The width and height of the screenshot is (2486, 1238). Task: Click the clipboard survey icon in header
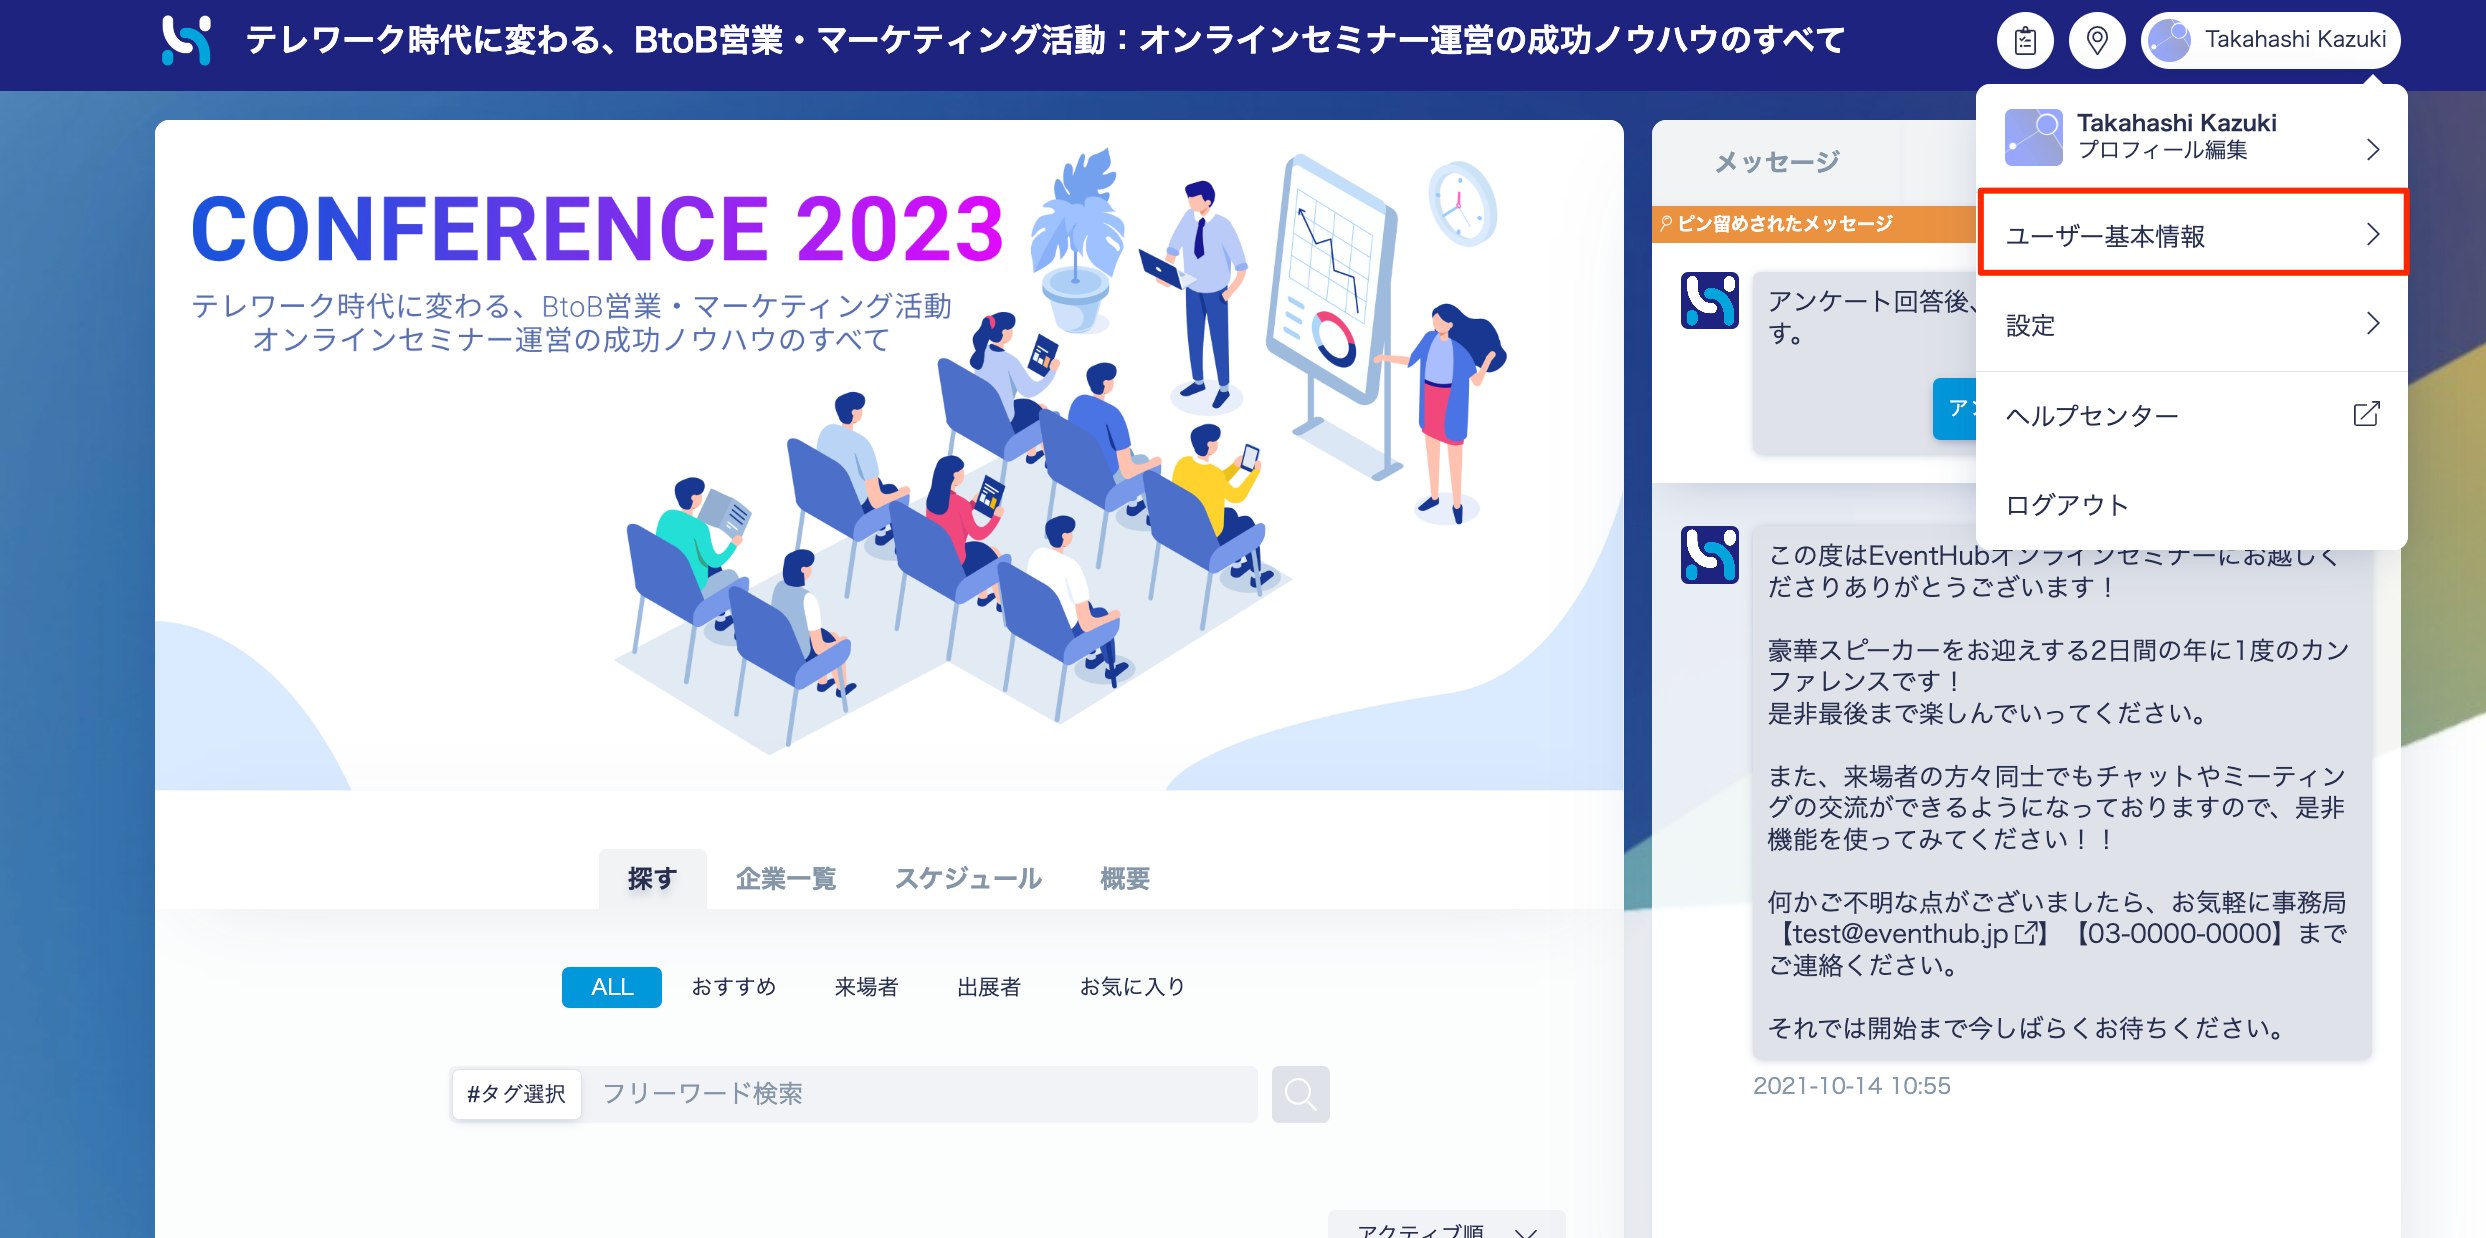coord(2025,41)
